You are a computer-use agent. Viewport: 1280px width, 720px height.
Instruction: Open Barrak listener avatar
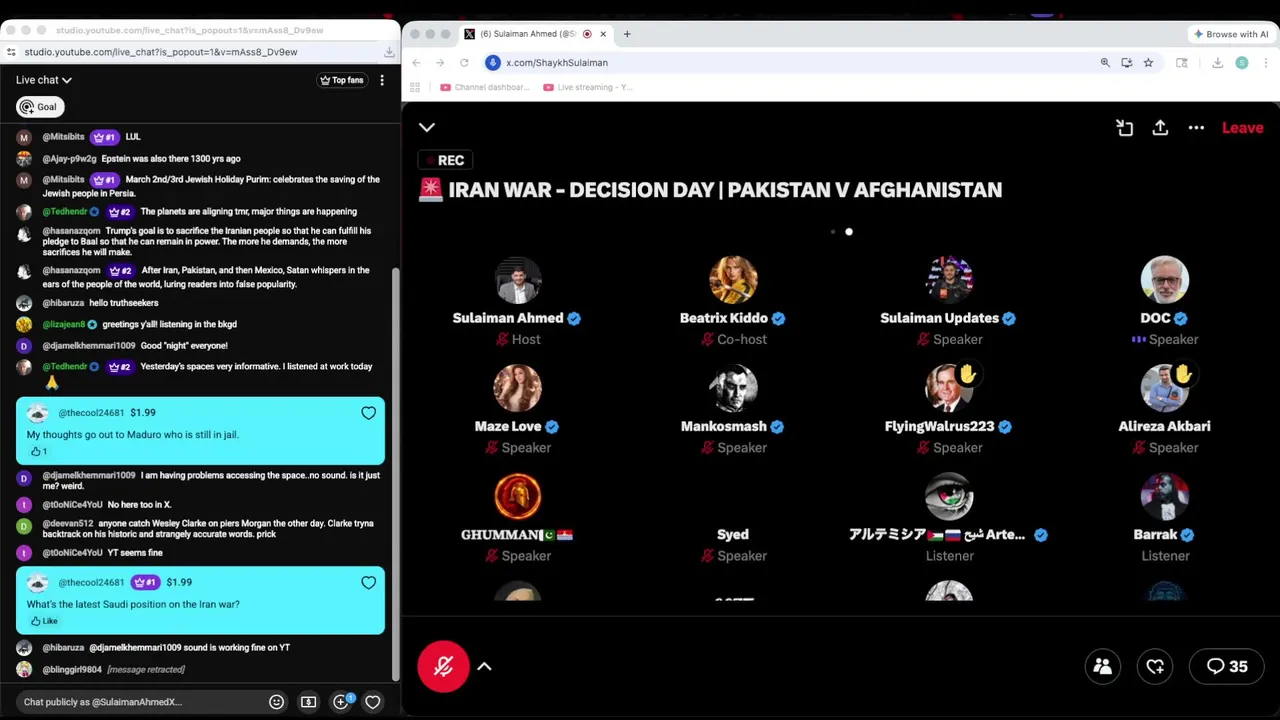pos(1165,496)
